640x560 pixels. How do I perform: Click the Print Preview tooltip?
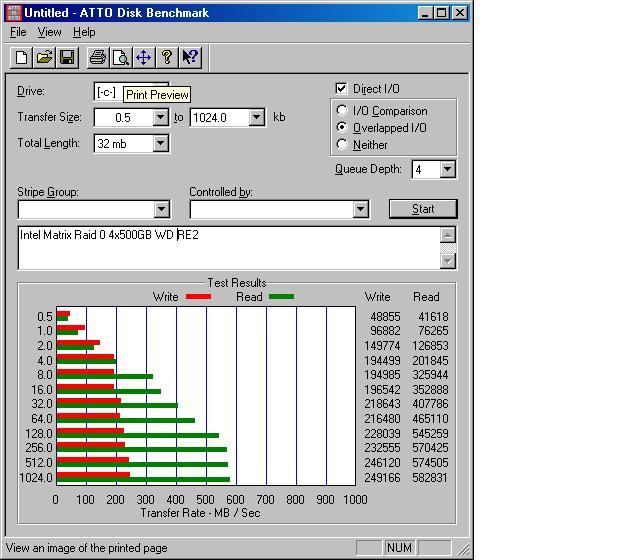pos(157,95)
